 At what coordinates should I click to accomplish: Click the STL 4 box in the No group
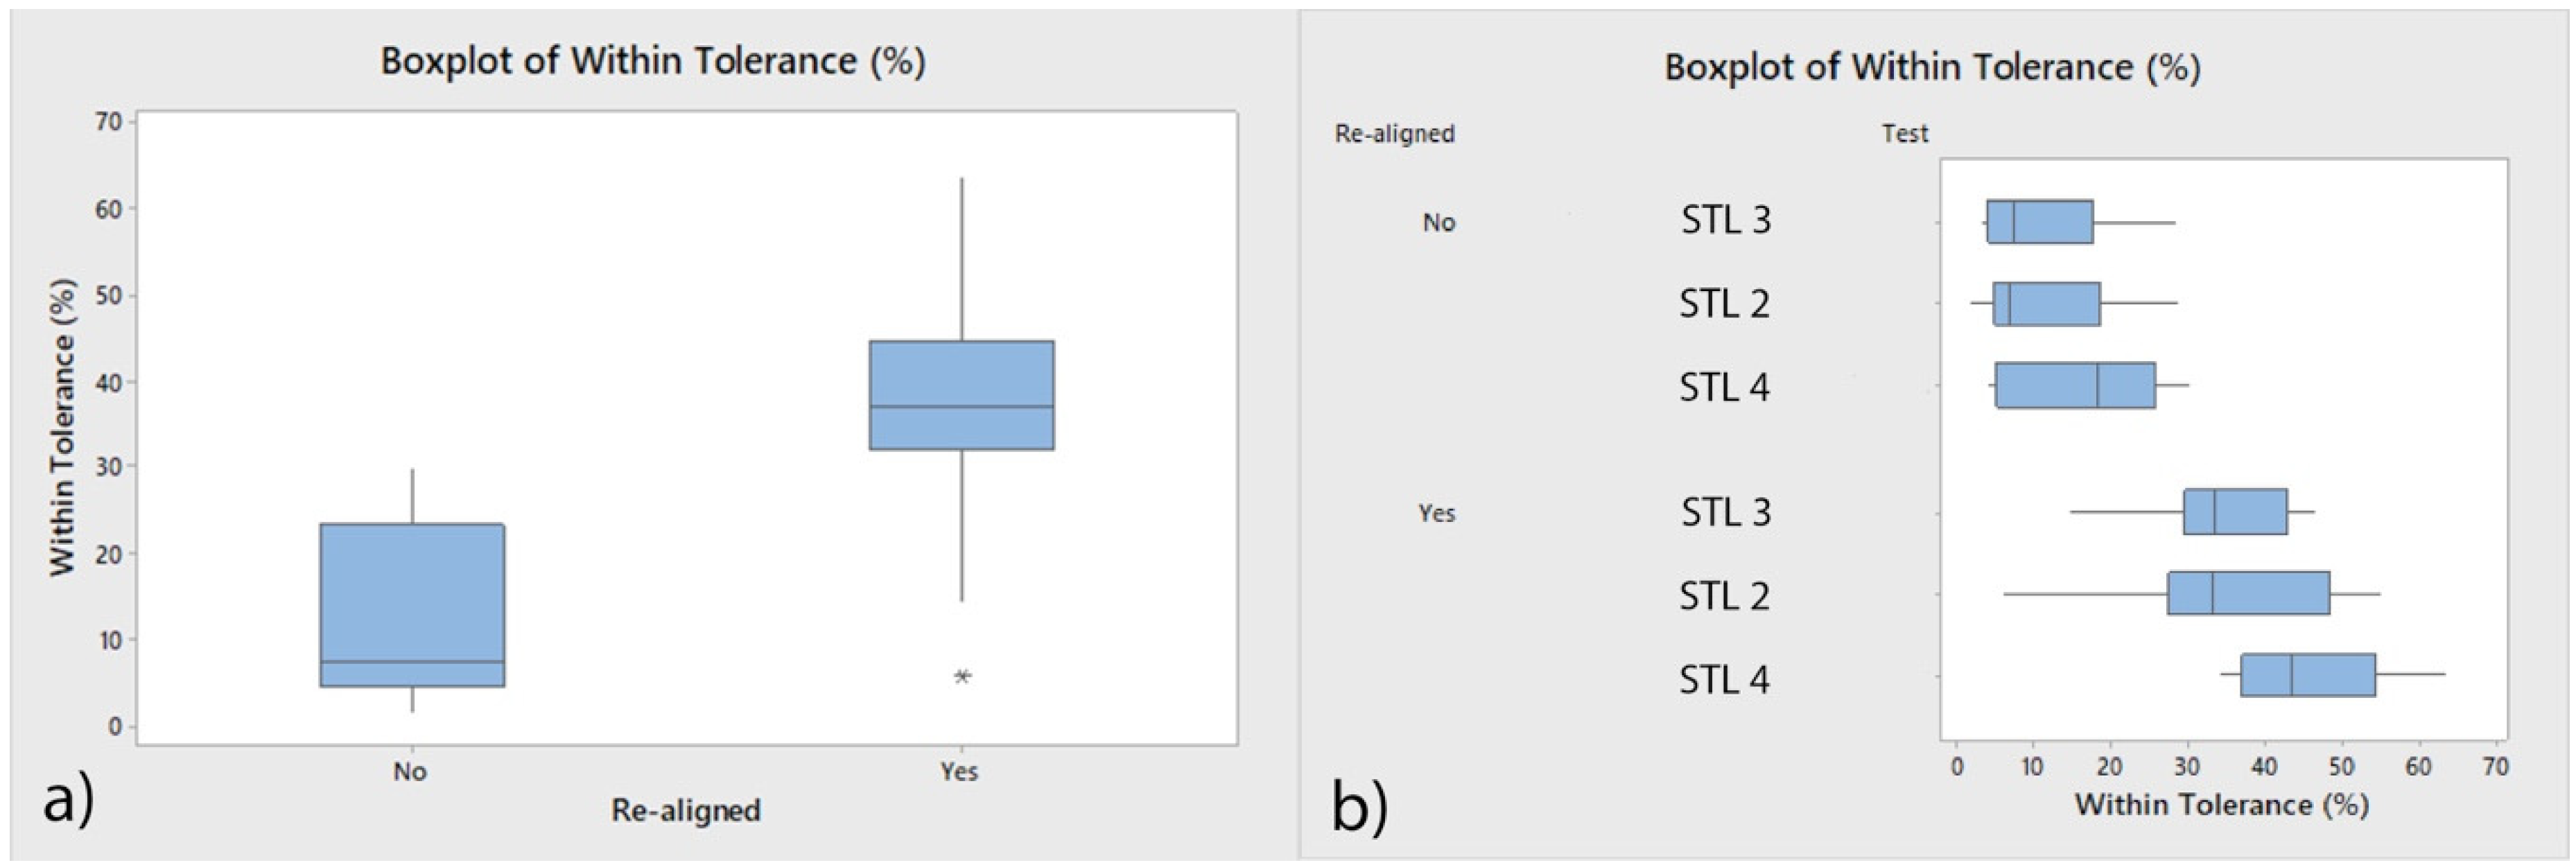(2075, 385)
